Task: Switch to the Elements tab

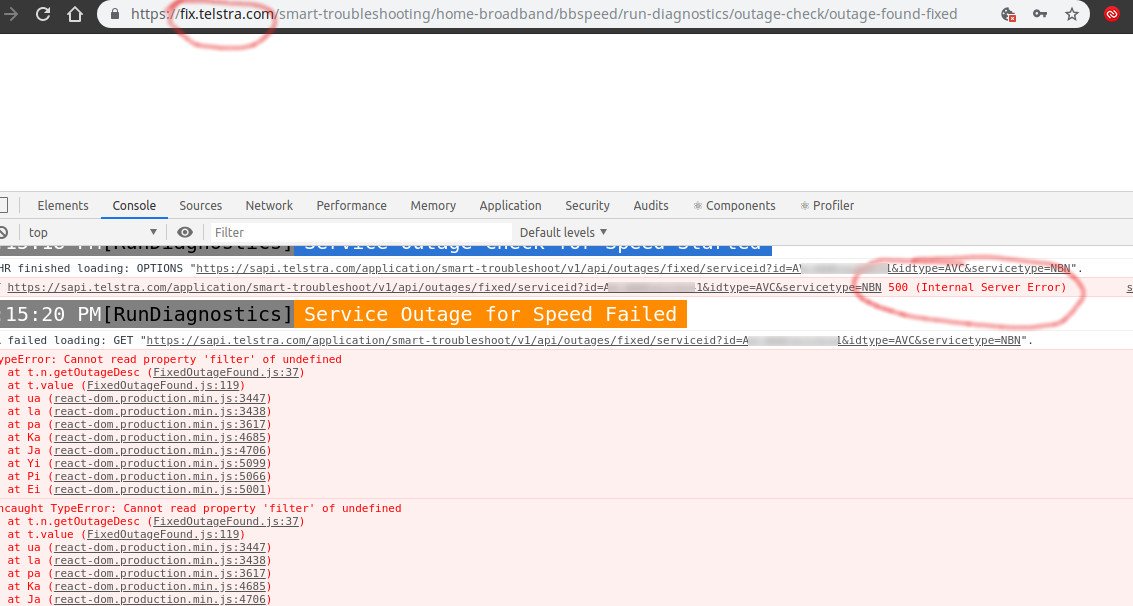Action: [x=63, y=205]
